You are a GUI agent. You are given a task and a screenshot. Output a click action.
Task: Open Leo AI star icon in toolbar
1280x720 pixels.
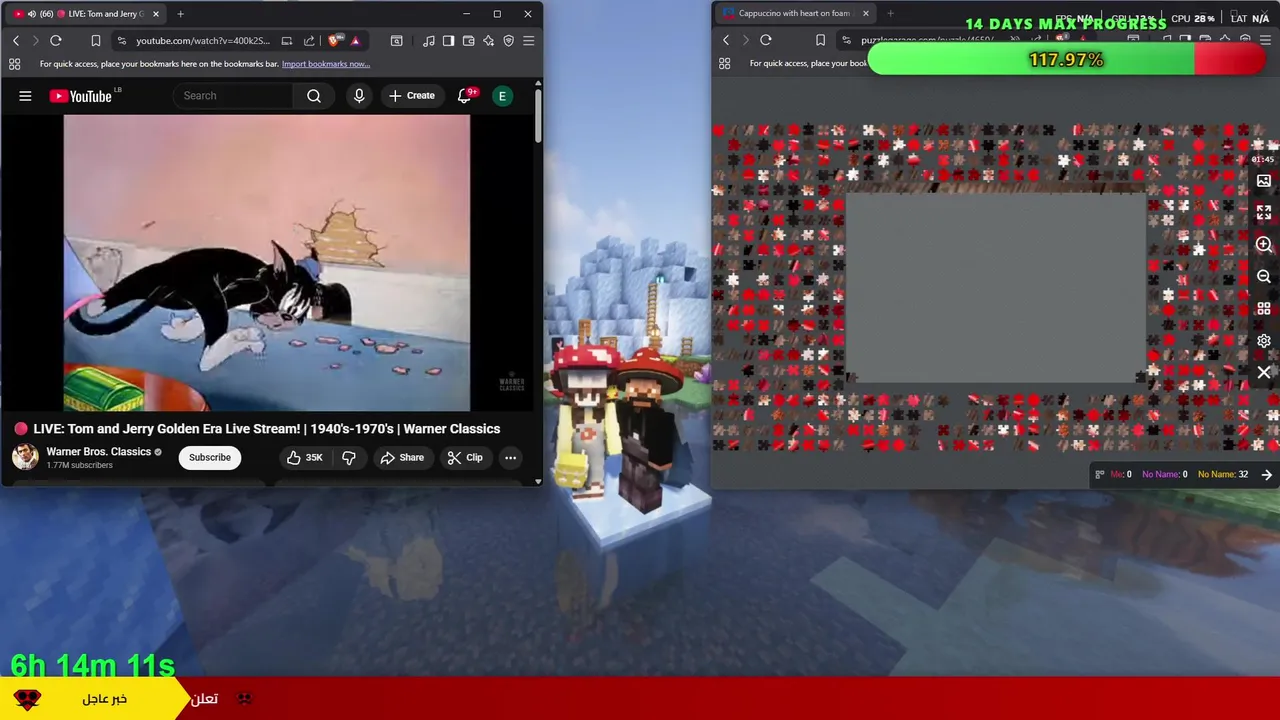489,41
